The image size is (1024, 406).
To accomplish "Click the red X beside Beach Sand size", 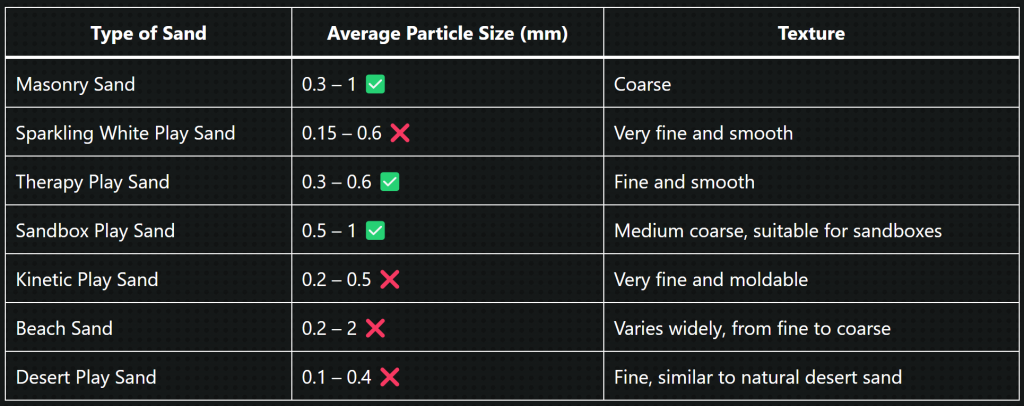I will click(375, 328).
